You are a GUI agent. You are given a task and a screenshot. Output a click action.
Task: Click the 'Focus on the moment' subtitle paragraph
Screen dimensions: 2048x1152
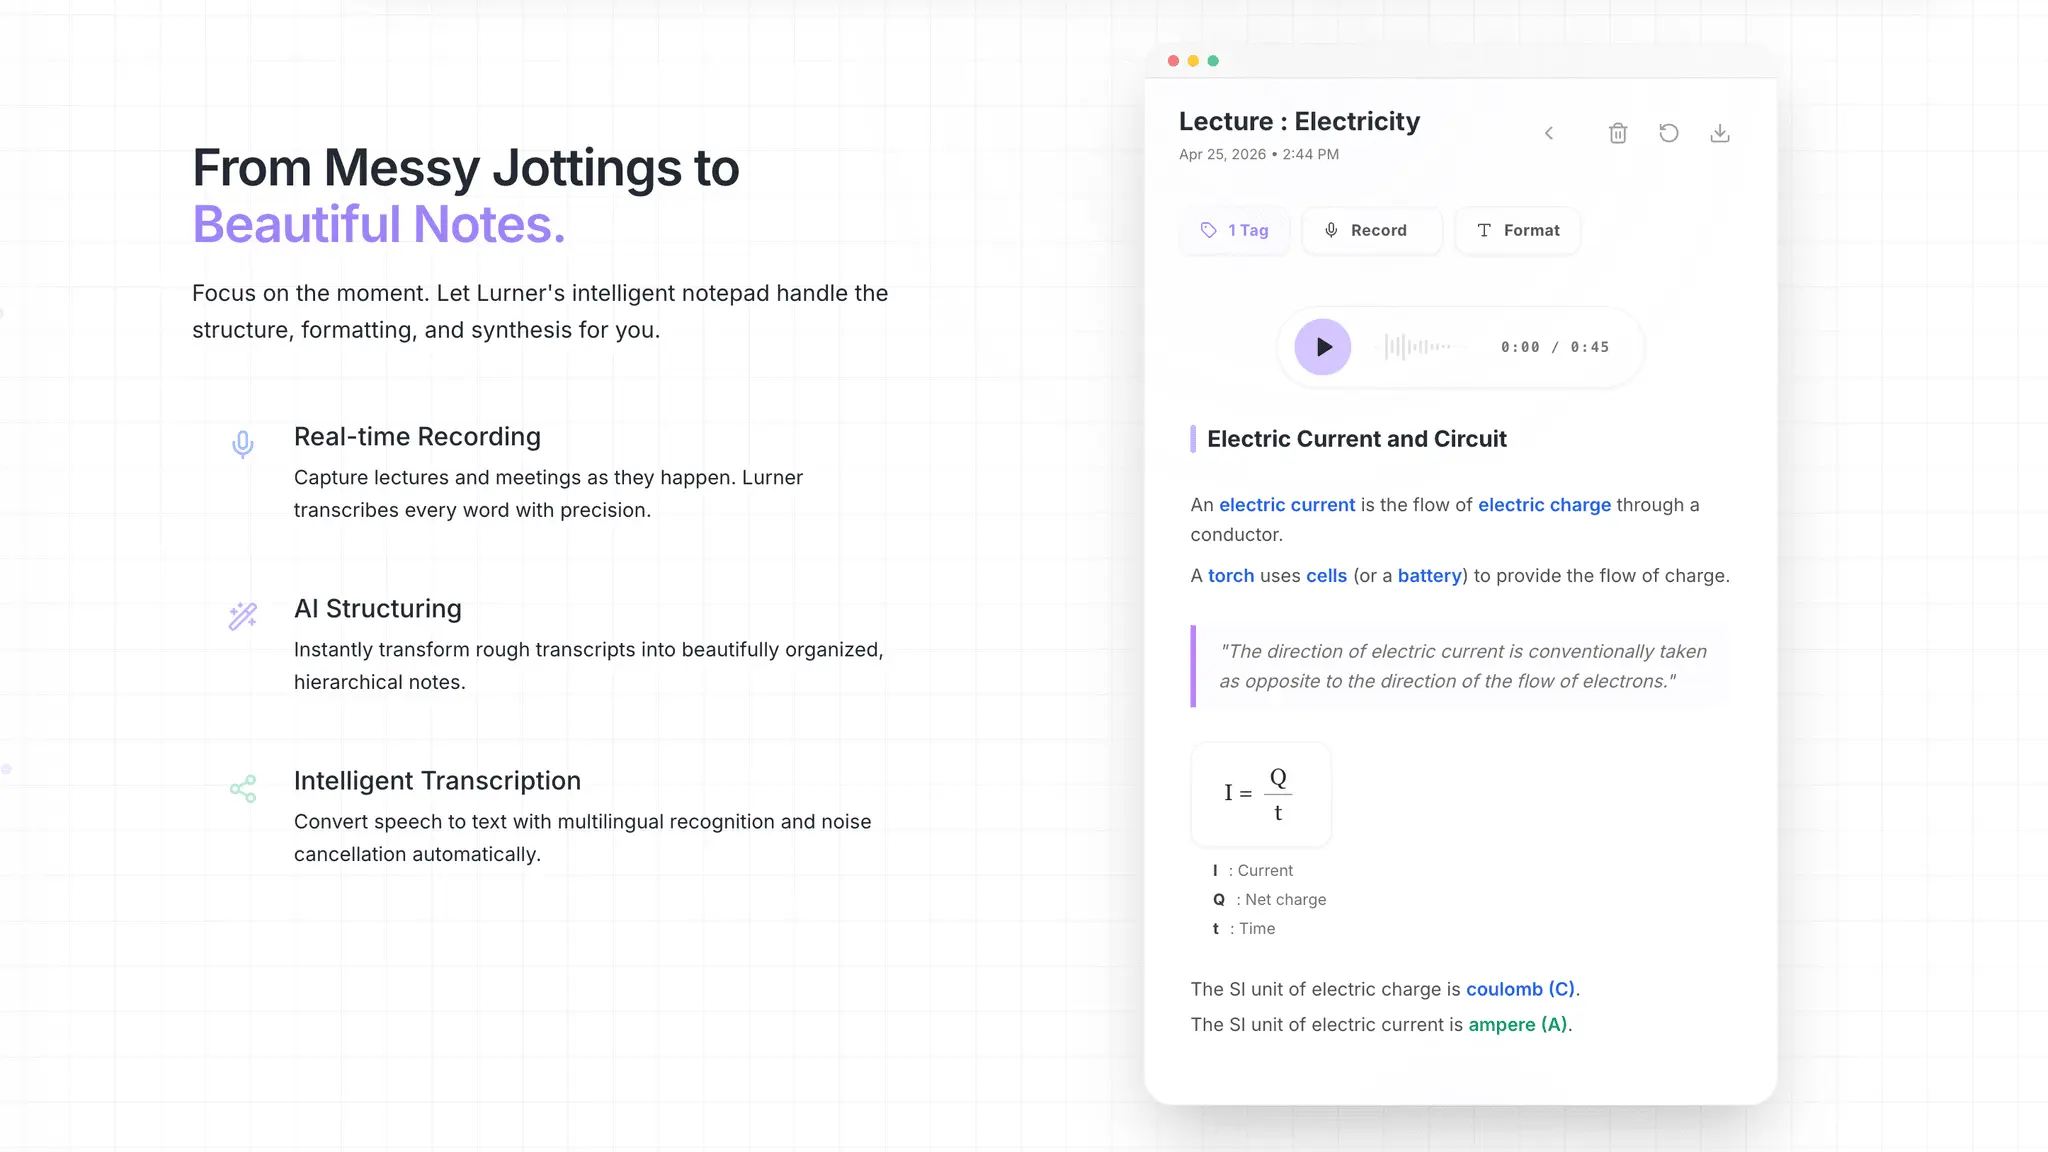click(540, 312)
